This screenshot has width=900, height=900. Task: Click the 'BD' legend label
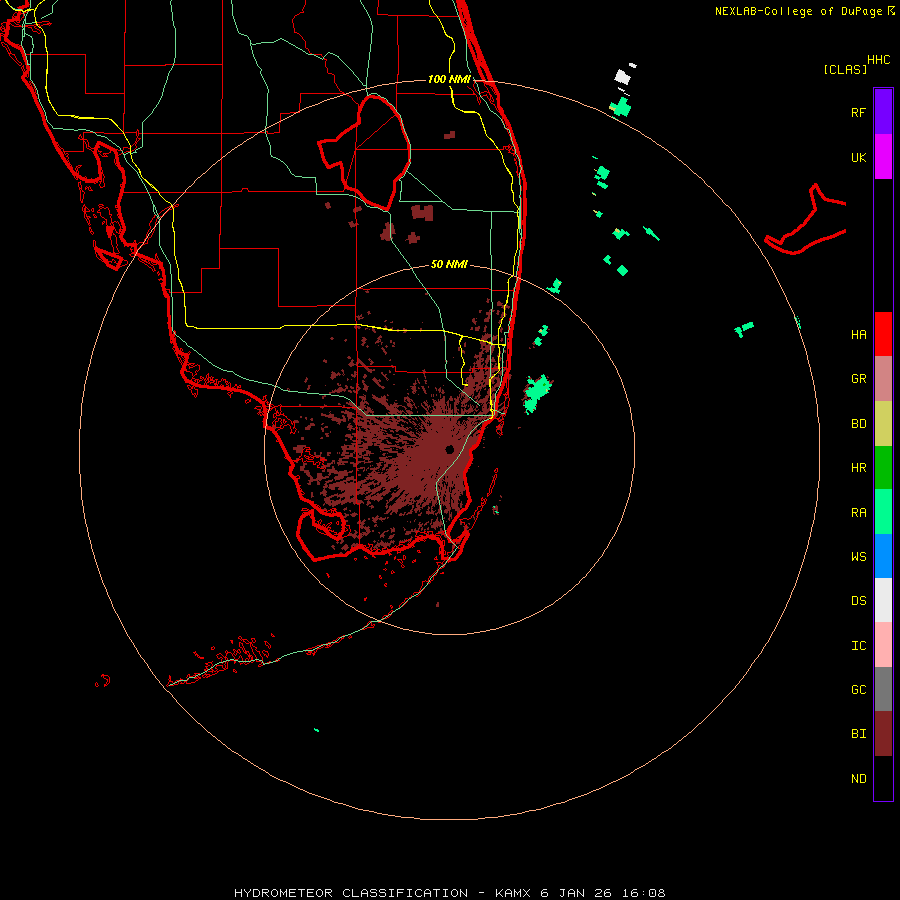pos(858,424)
